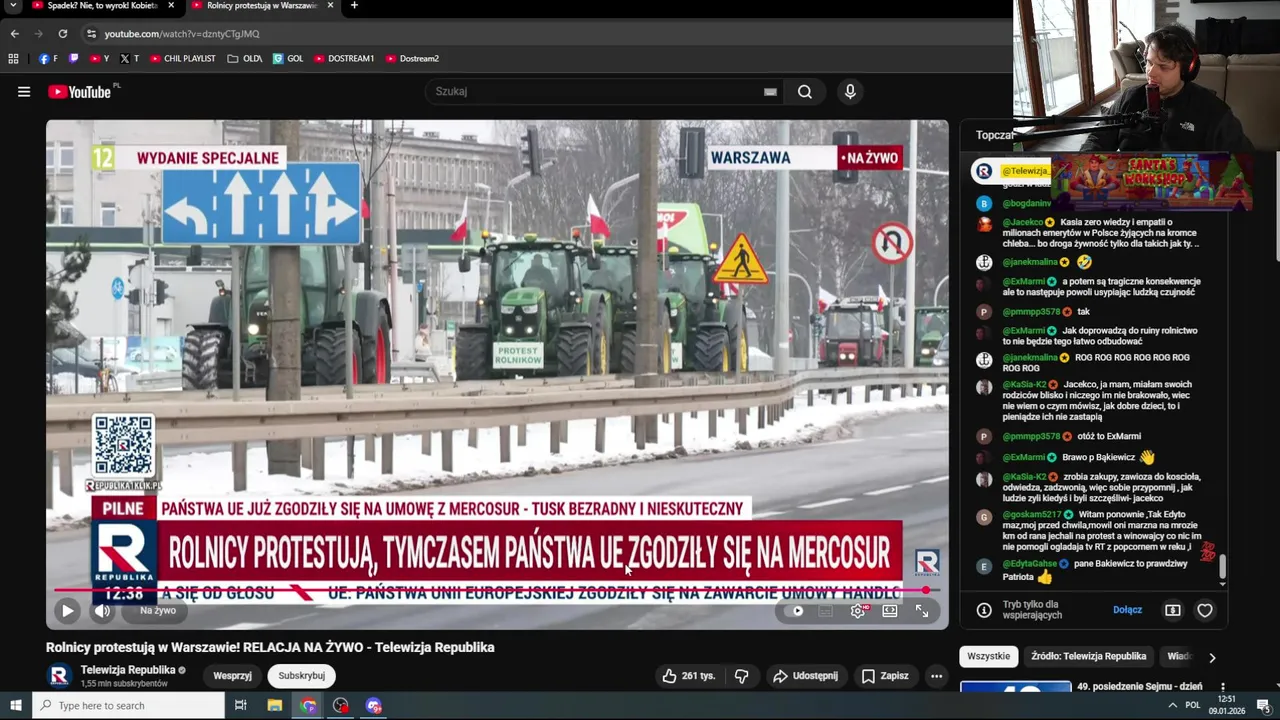1280x720 pixels.
Task: Go back in browser
Action: (x=14, y=34)
